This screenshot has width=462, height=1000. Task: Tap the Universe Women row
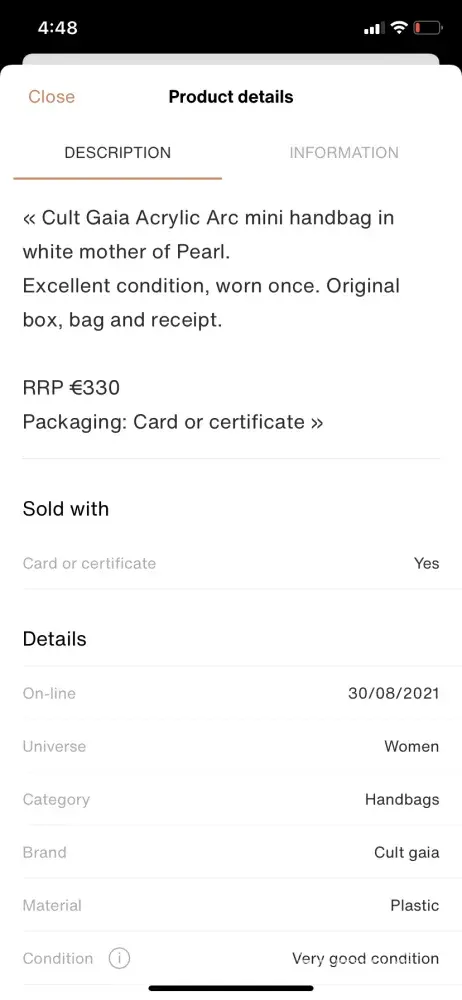click(x=231, y=746)
